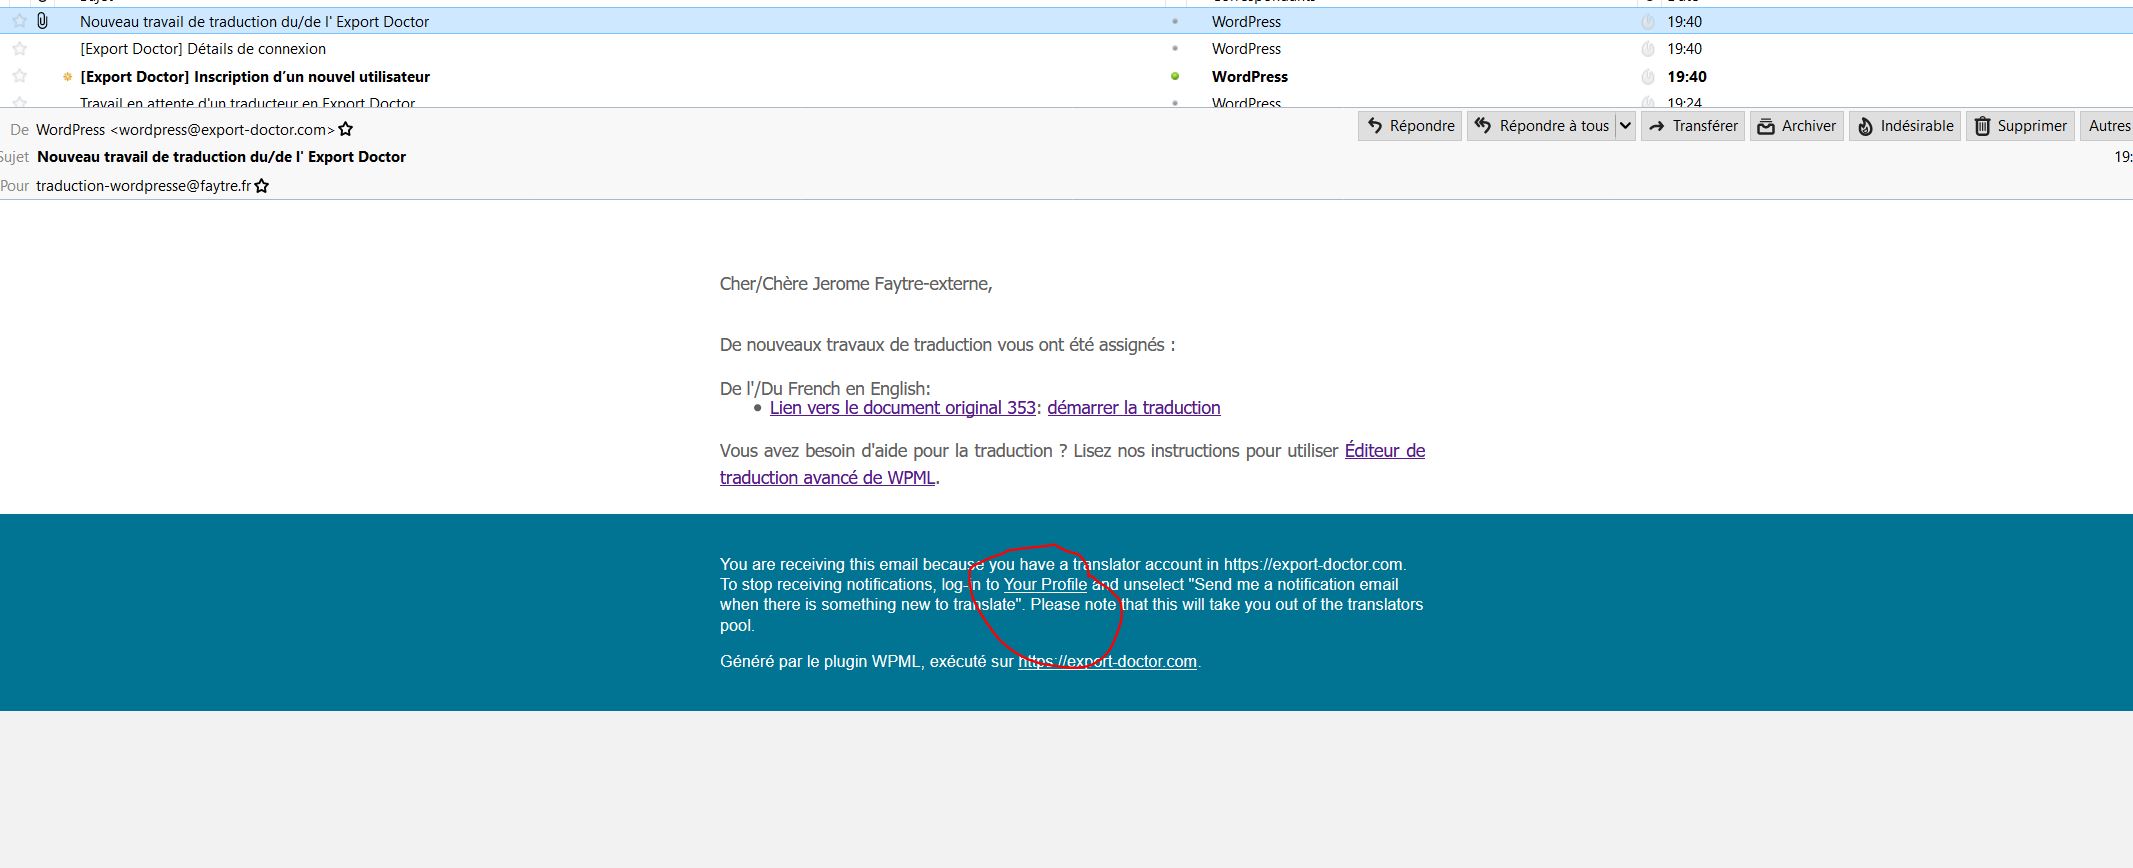Click WordPress correspondent in 'Détails de connexion' row

(x=1246, y=48)
